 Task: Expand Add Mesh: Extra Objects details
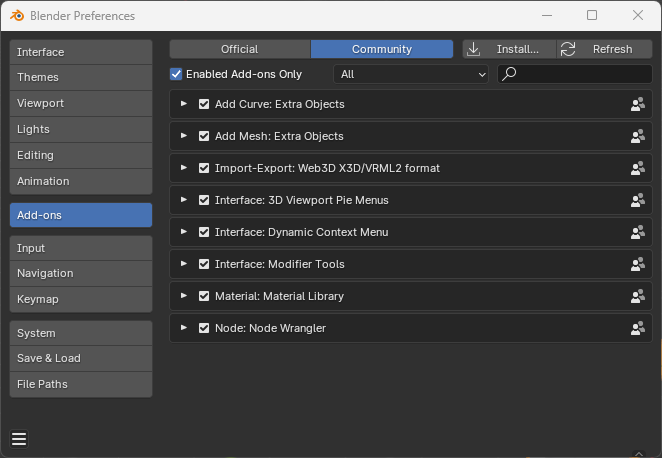click(x=184, y=136)
